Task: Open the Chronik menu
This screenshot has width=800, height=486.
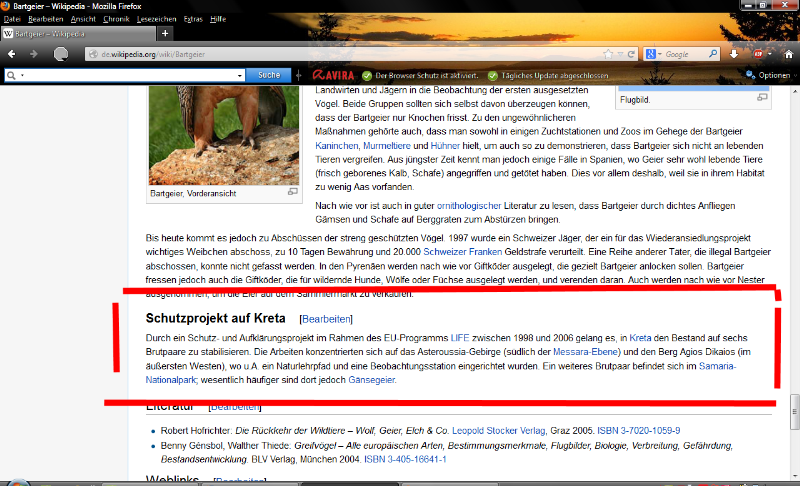Action: point(116,19)
